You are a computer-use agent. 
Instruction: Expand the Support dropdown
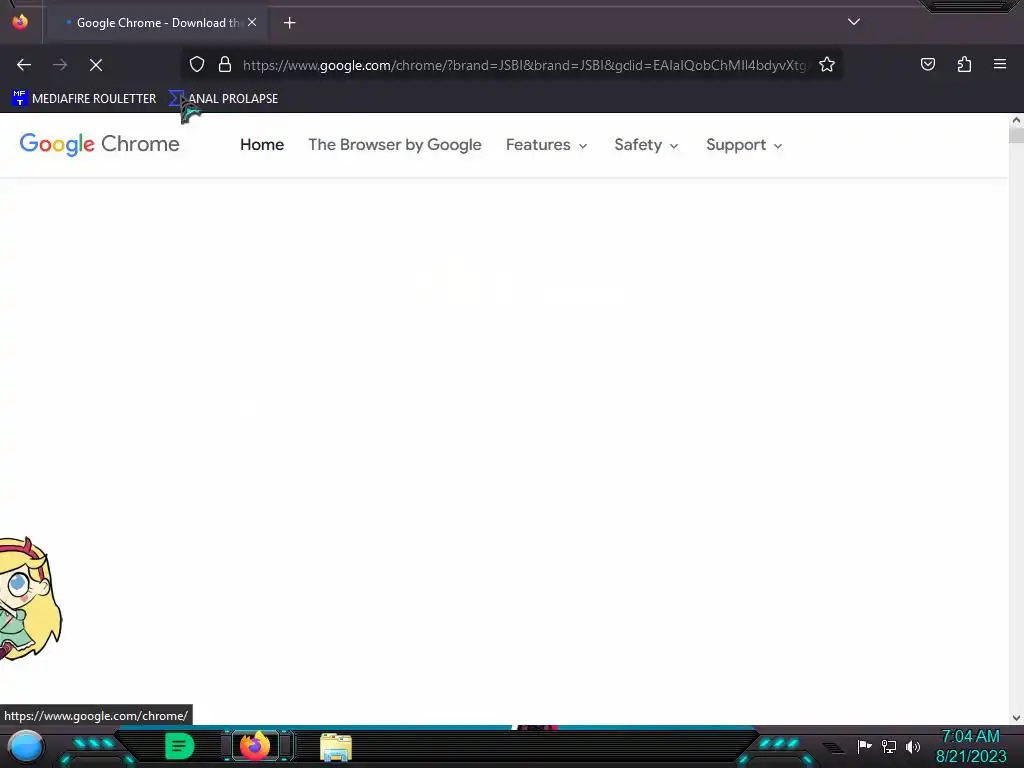[744, 145]
